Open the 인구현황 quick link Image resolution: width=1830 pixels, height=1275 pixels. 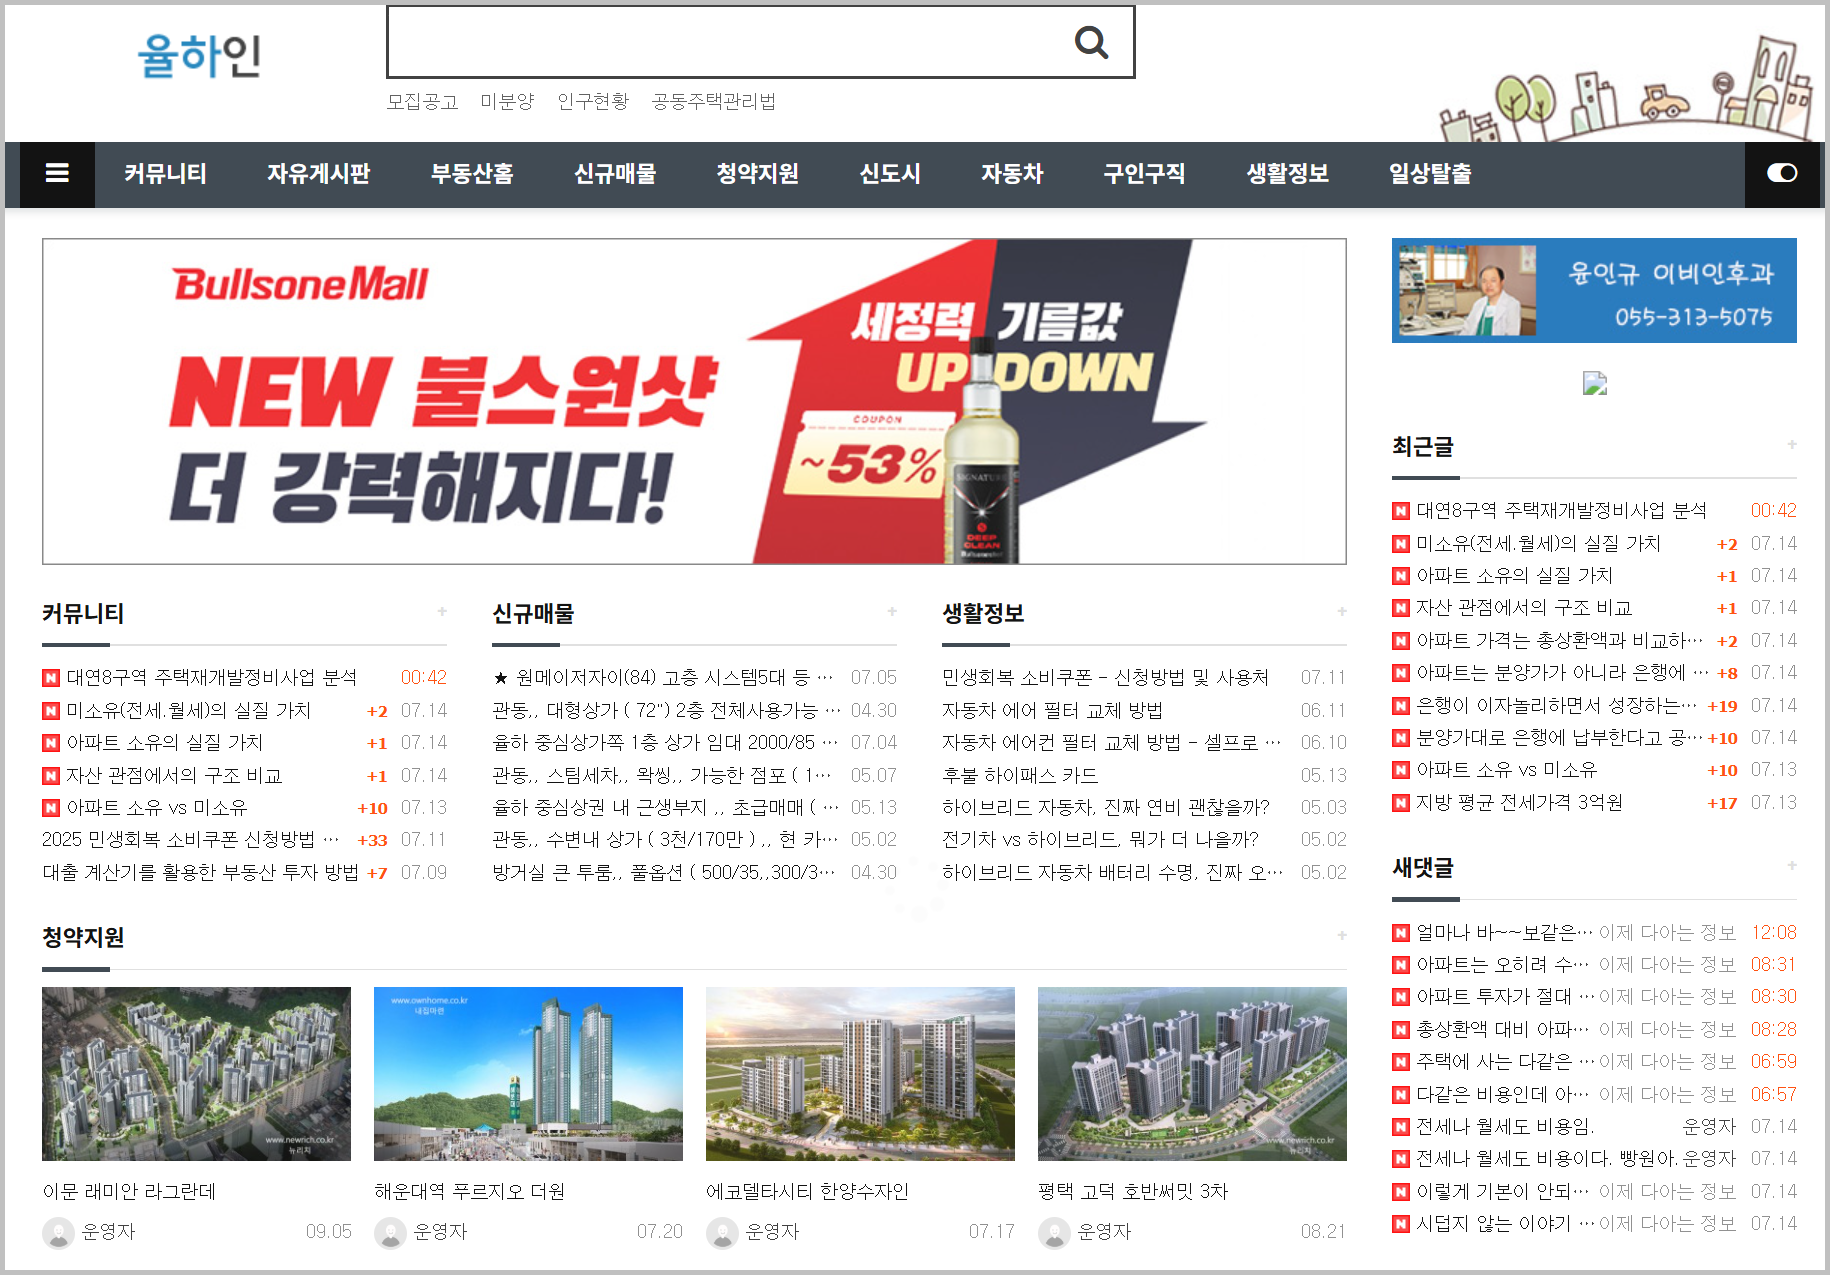(593, 102)
